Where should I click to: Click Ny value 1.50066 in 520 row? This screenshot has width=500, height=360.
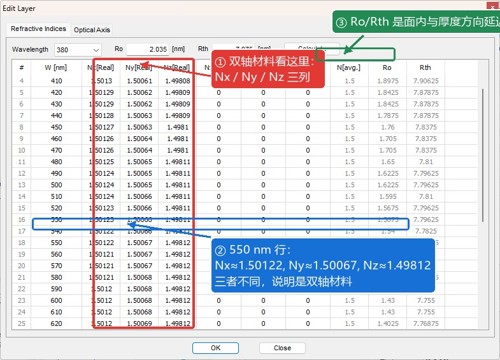coord(139,208)
